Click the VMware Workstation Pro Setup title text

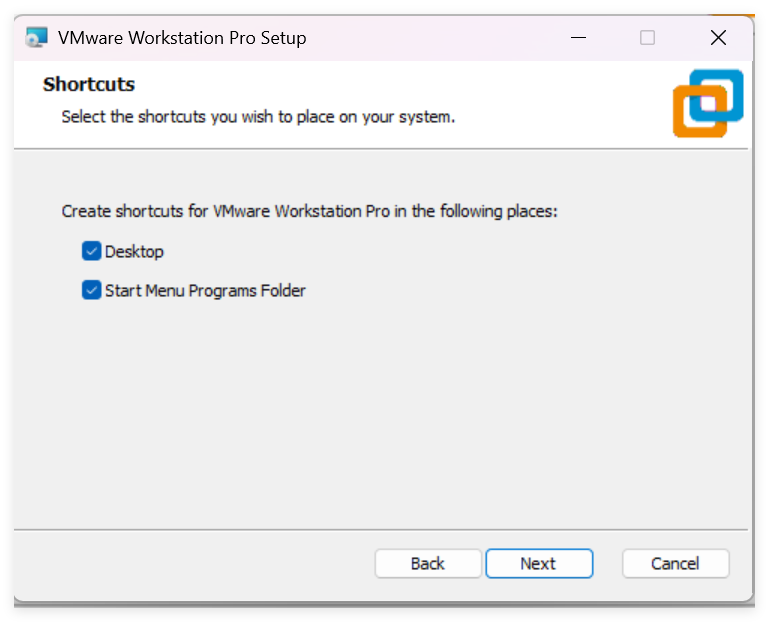click(x=182, y=38)
